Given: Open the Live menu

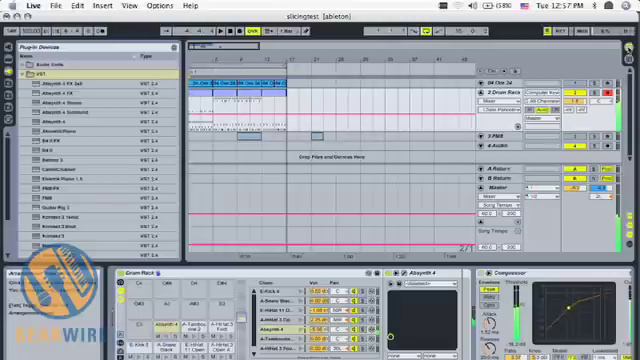Looking at the screenshot, I should (x=33, y=6).
